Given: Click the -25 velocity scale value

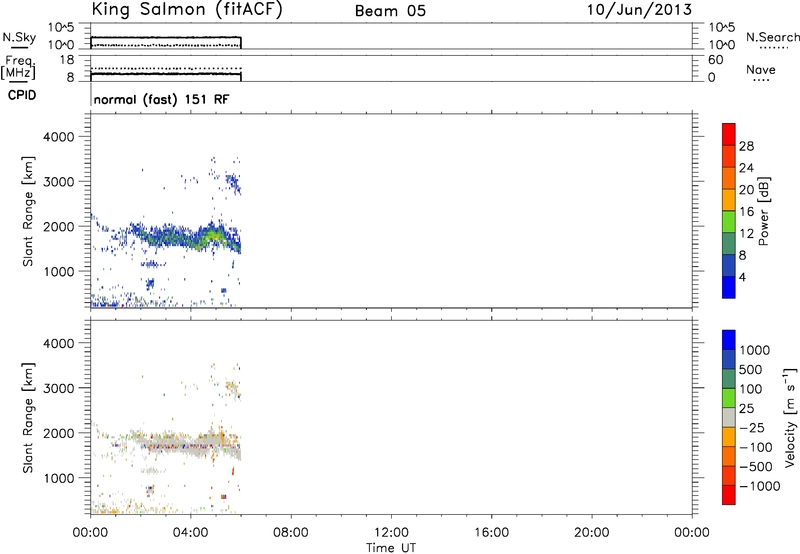Looking at the screenshot, I should click(752, 427).
